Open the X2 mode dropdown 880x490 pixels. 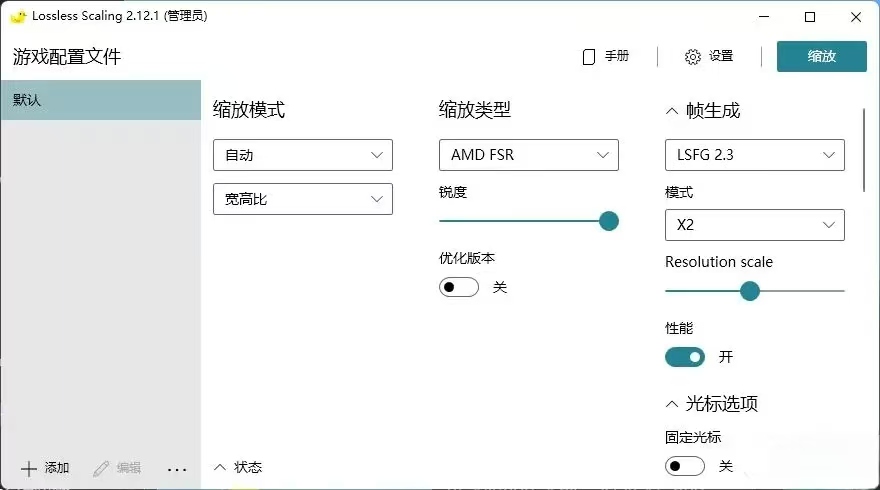coord(754,225)
